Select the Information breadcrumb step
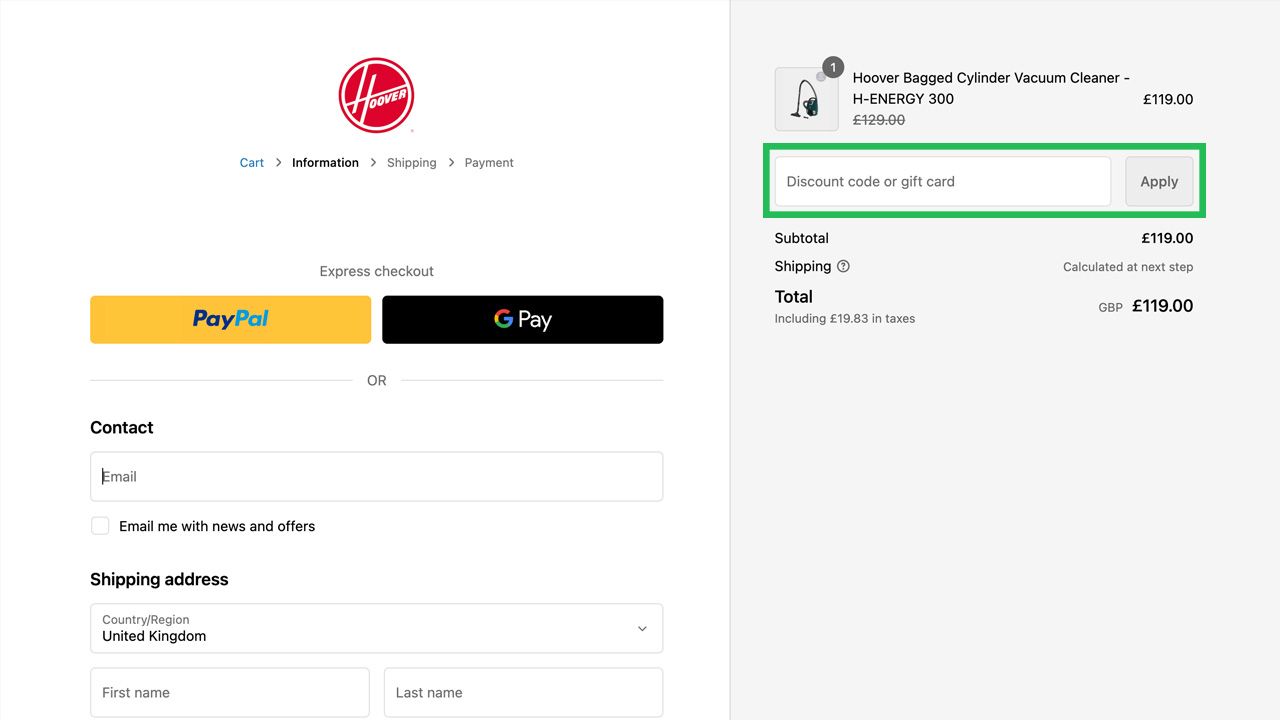The width and height of the screenshot is (1280, 720). click(x=325, y=163)
